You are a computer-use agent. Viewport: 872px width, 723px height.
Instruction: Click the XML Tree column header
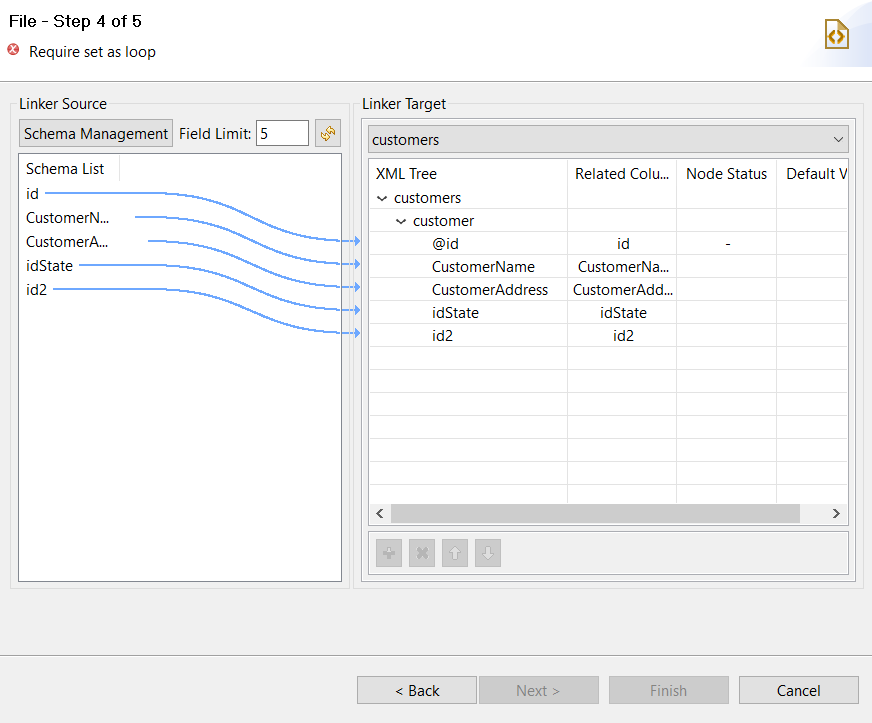click(x=406, y=173)
